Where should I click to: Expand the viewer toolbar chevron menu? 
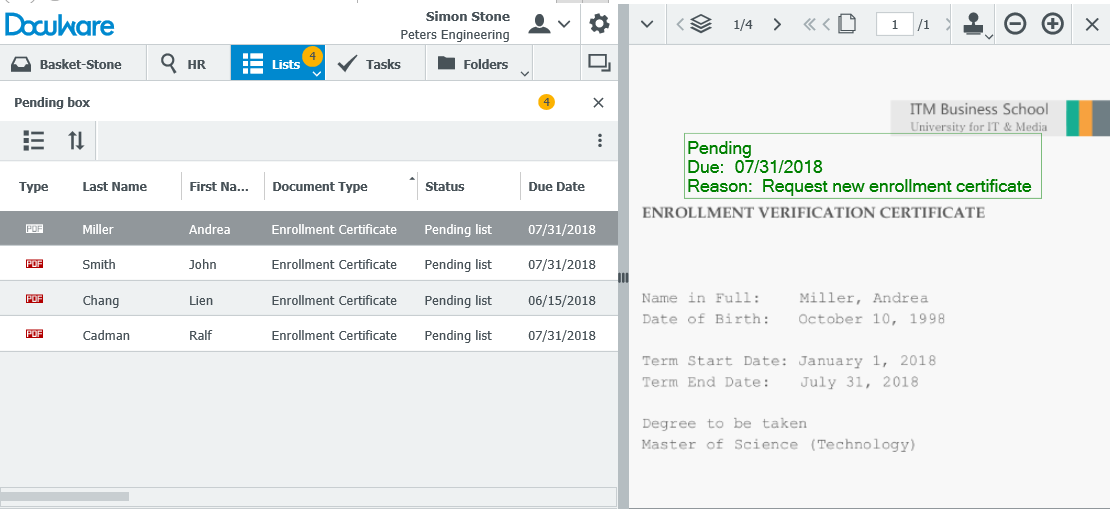(x=646, y=24)
